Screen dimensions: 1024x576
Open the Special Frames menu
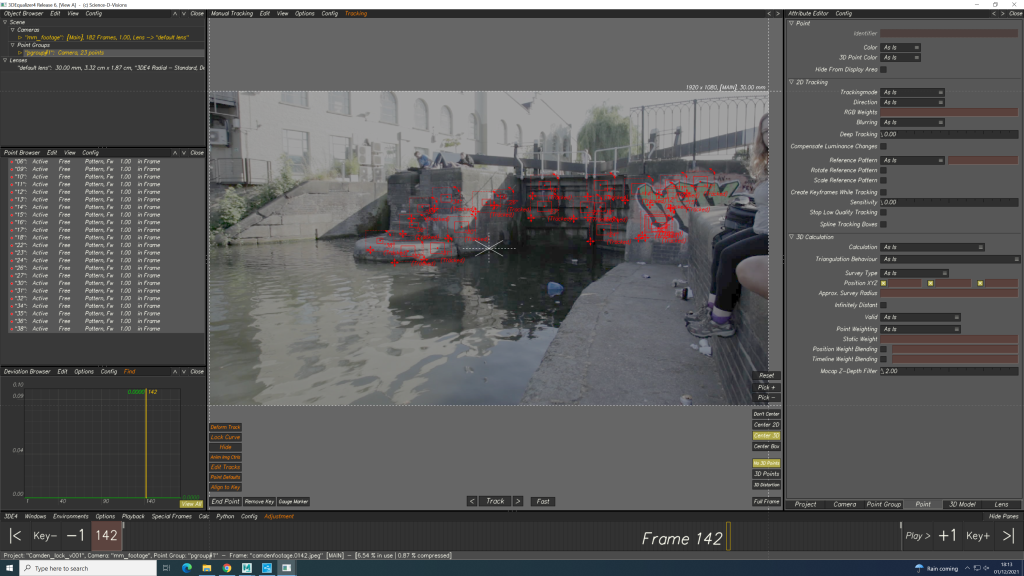[172, 517]
